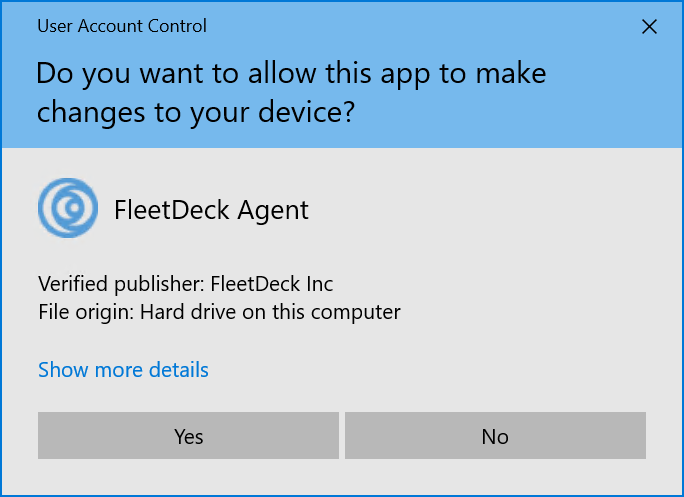Click the word "Agent" in the app name
Viewport: 684px width, 497px height.
[x=273, y=210]
